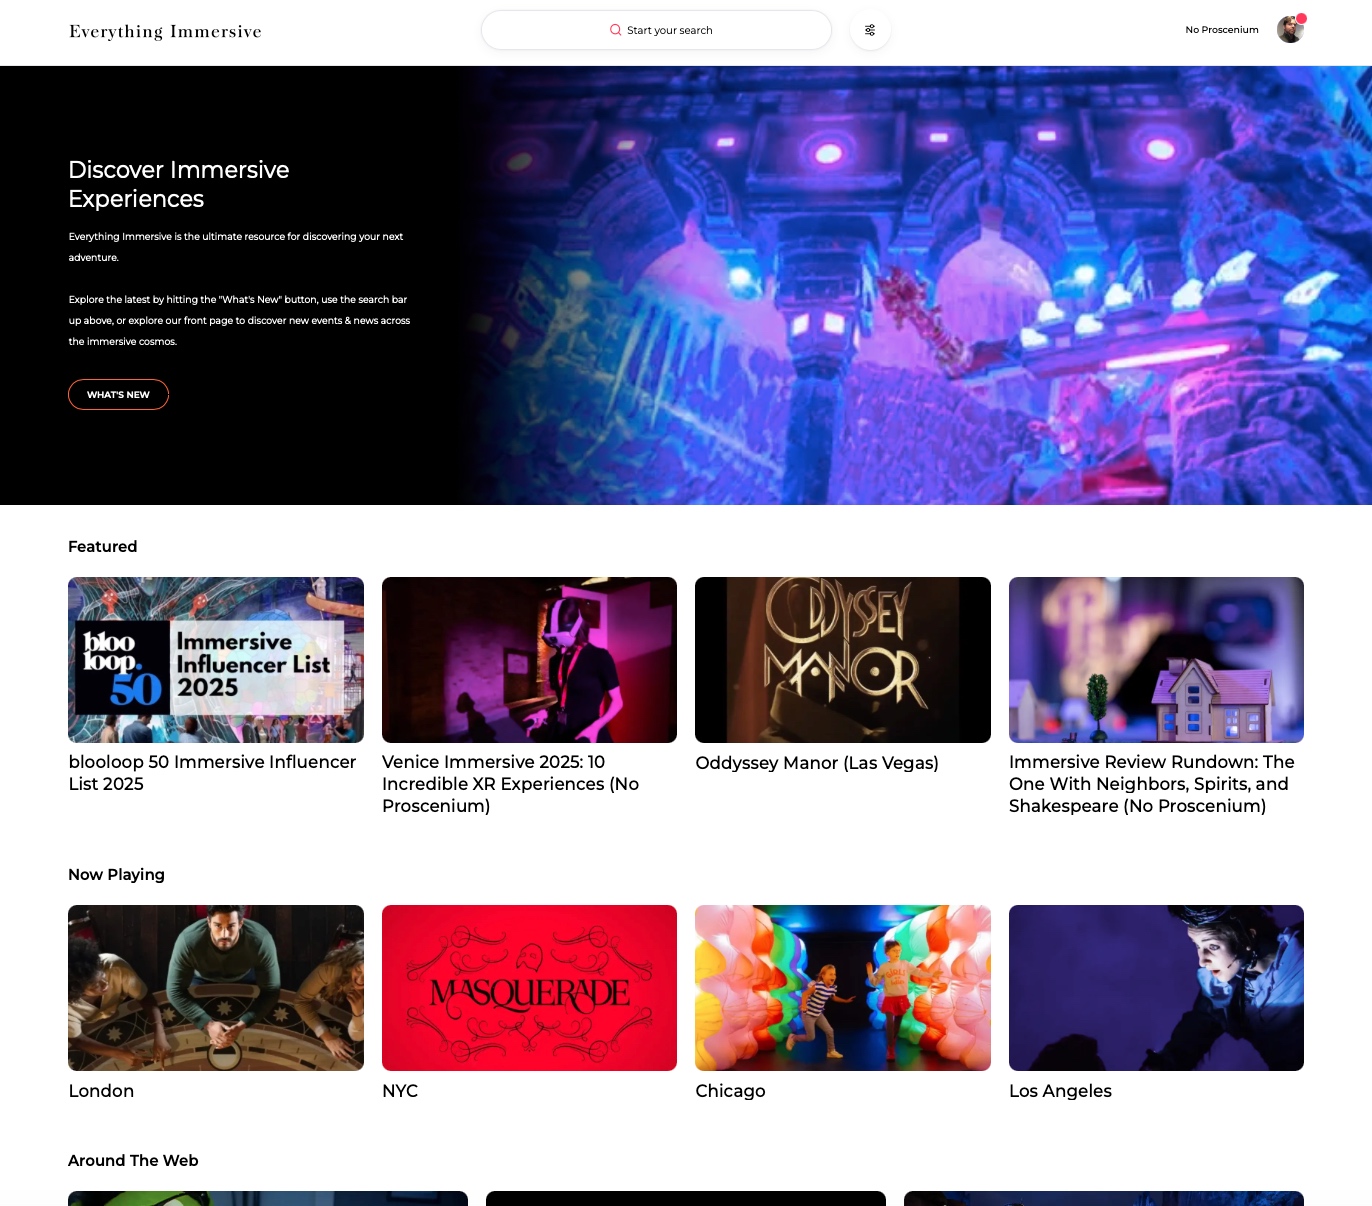The image size is (1372, 1206).
Task: Open blooloop 50 Influencer List thumbnail
Action: pos(216,660)
